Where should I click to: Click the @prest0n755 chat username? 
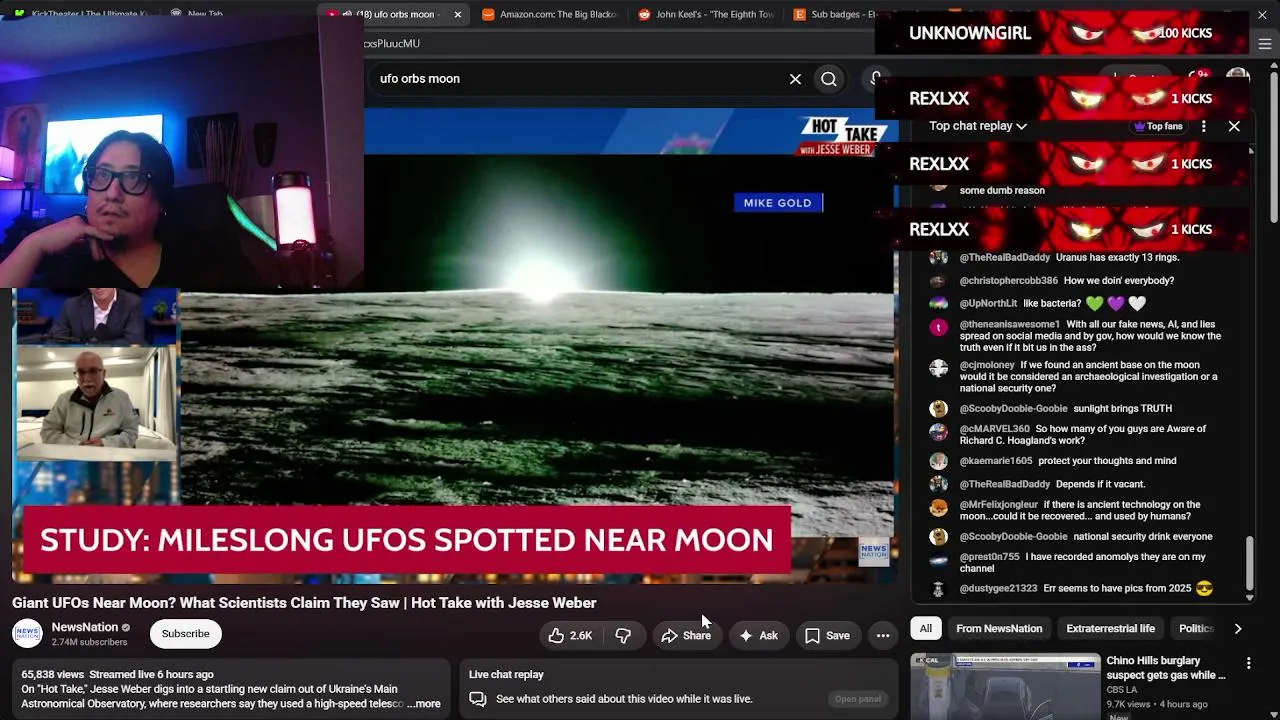990,557
